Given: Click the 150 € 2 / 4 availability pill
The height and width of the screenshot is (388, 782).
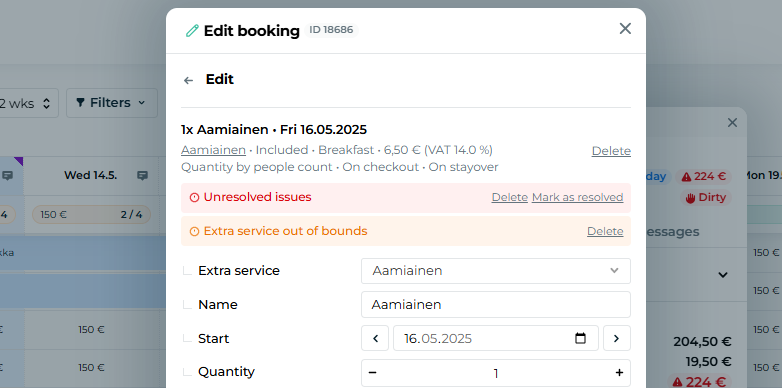Looking at the screenshot, I should (x=91, y=215).
